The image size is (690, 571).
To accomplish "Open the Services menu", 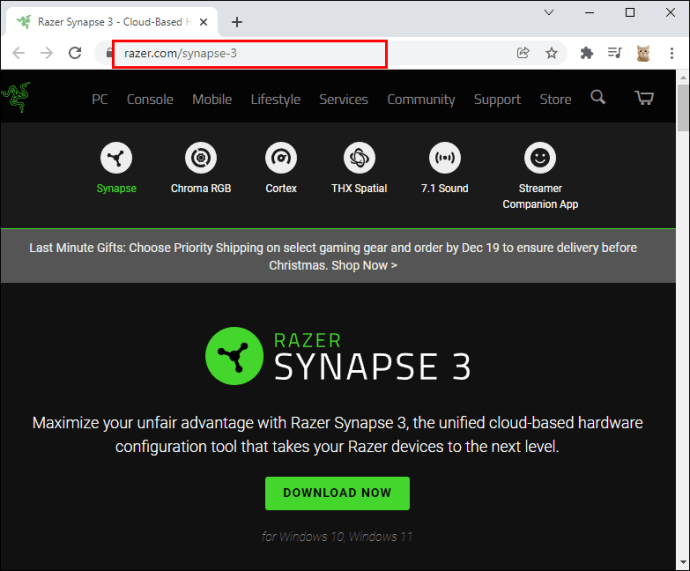I will click(344, 99).
